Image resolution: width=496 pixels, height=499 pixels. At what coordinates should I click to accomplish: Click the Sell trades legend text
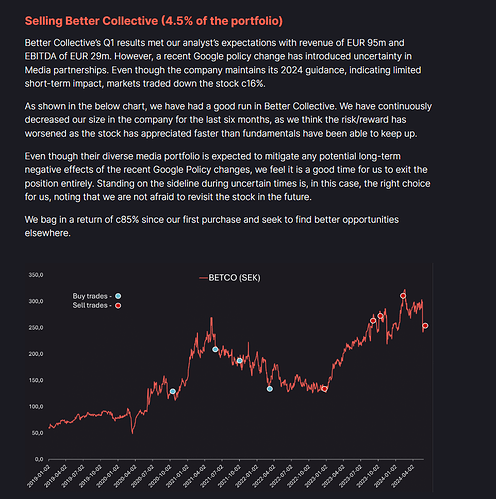(x=92, y=305)
